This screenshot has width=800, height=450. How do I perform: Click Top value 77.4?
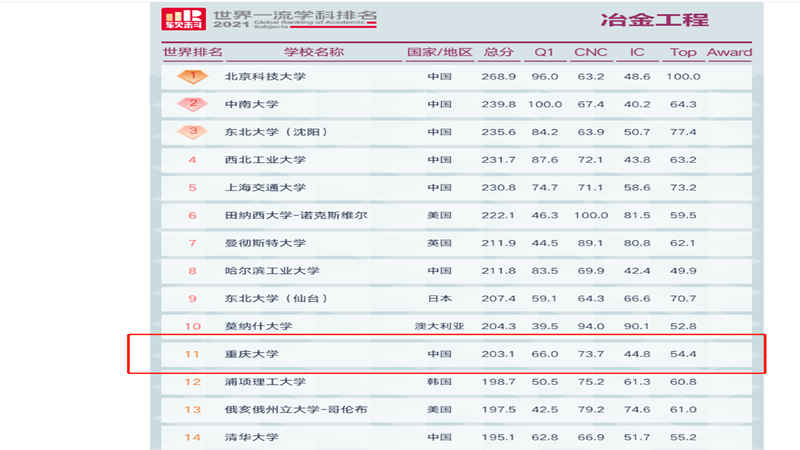683,132
